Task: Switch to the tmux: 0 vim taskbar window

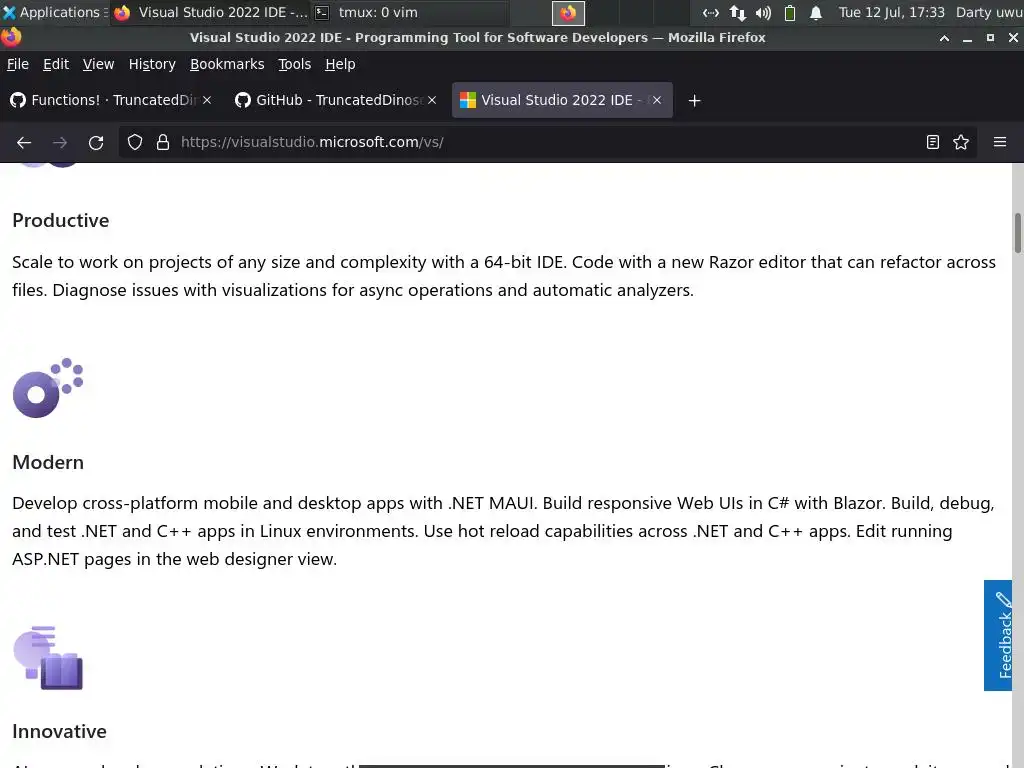Action: point(409,12)
